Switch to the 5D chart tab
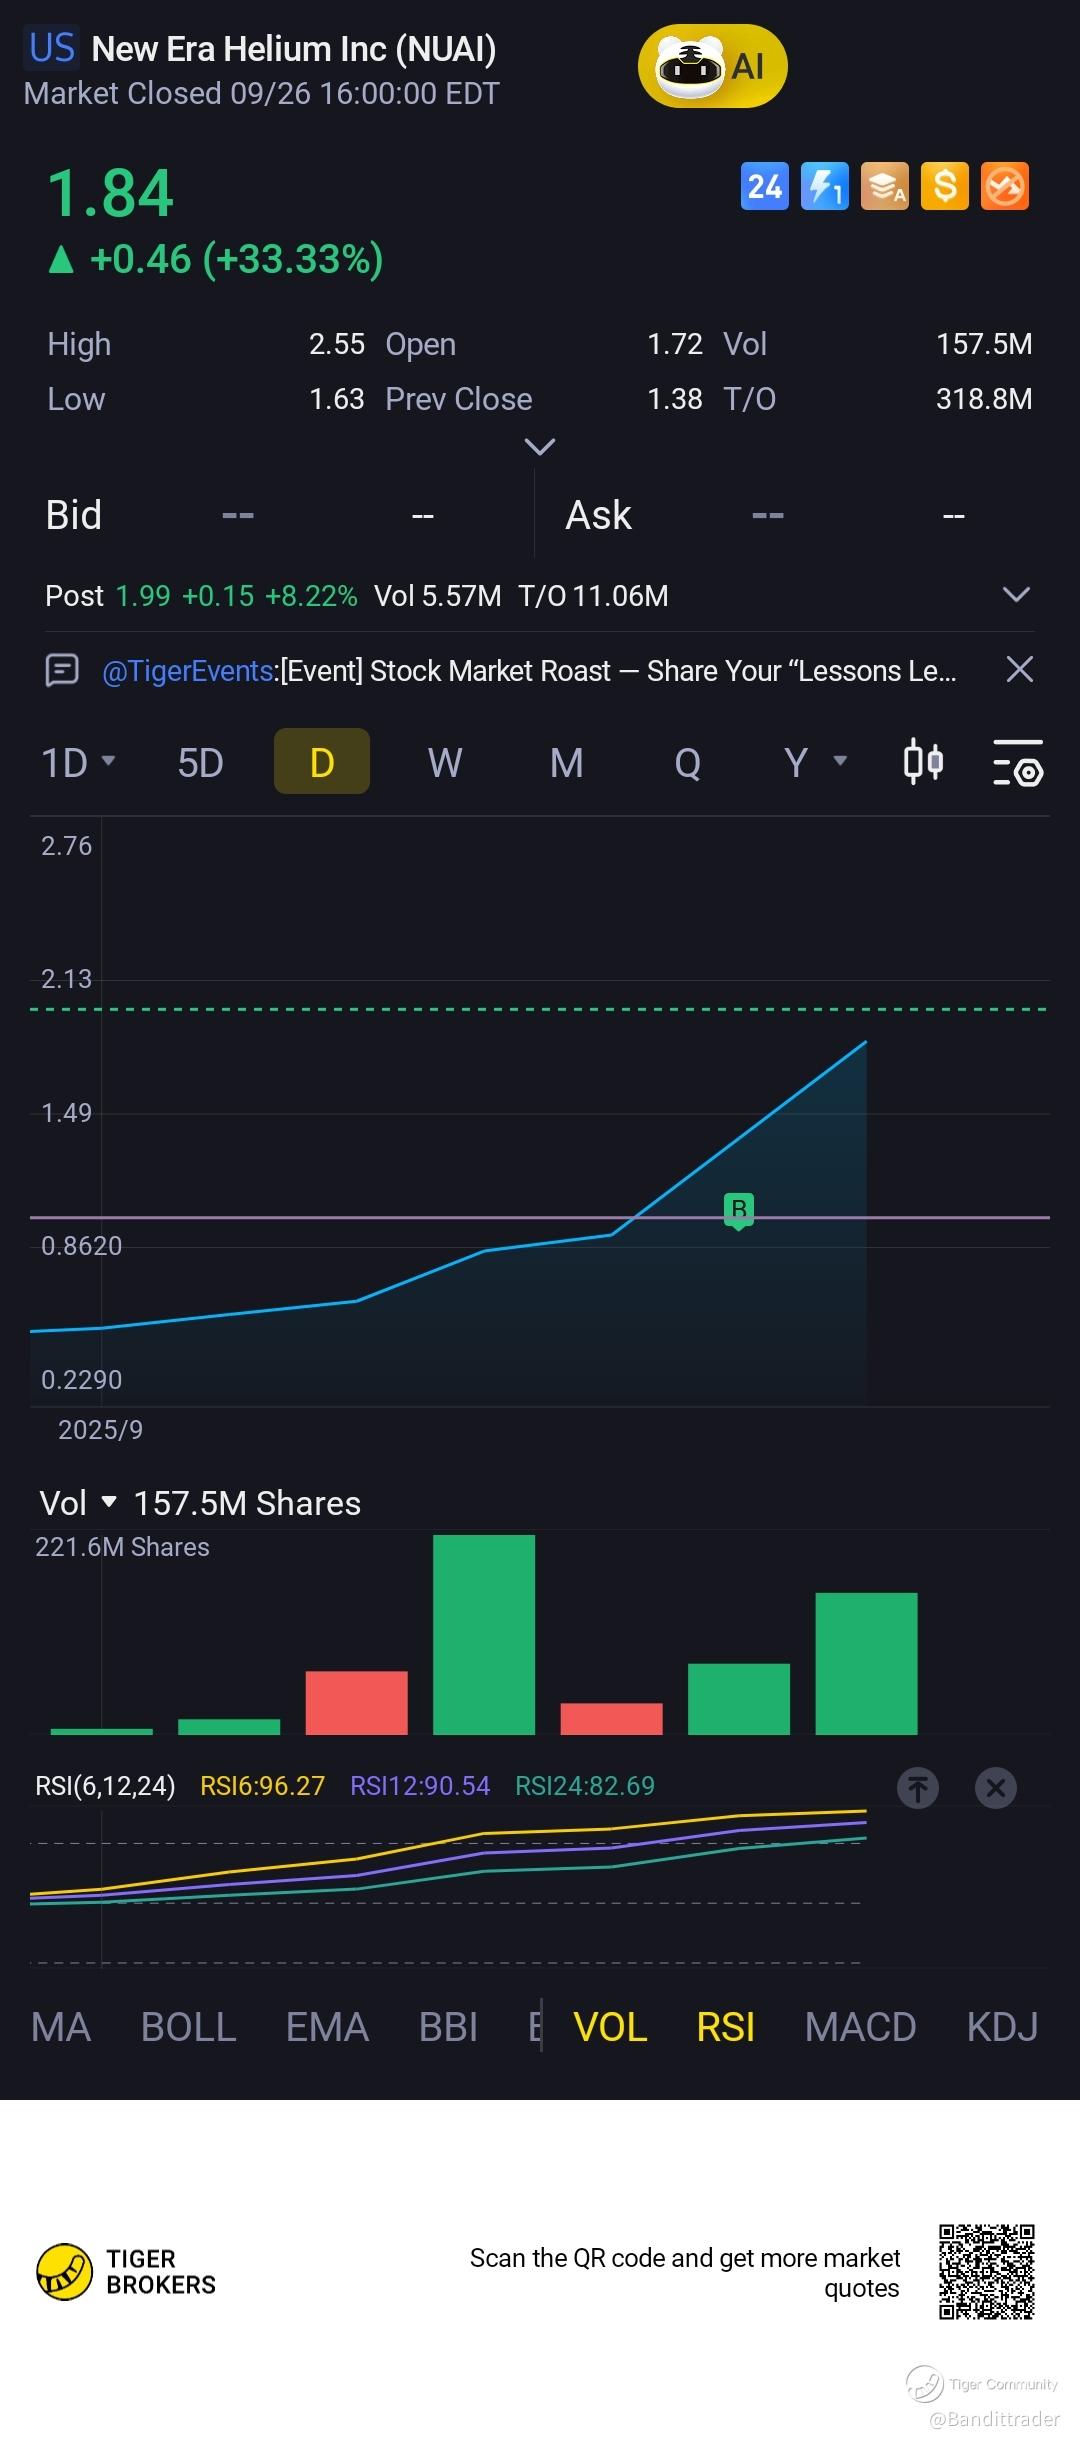 (200, 762)
